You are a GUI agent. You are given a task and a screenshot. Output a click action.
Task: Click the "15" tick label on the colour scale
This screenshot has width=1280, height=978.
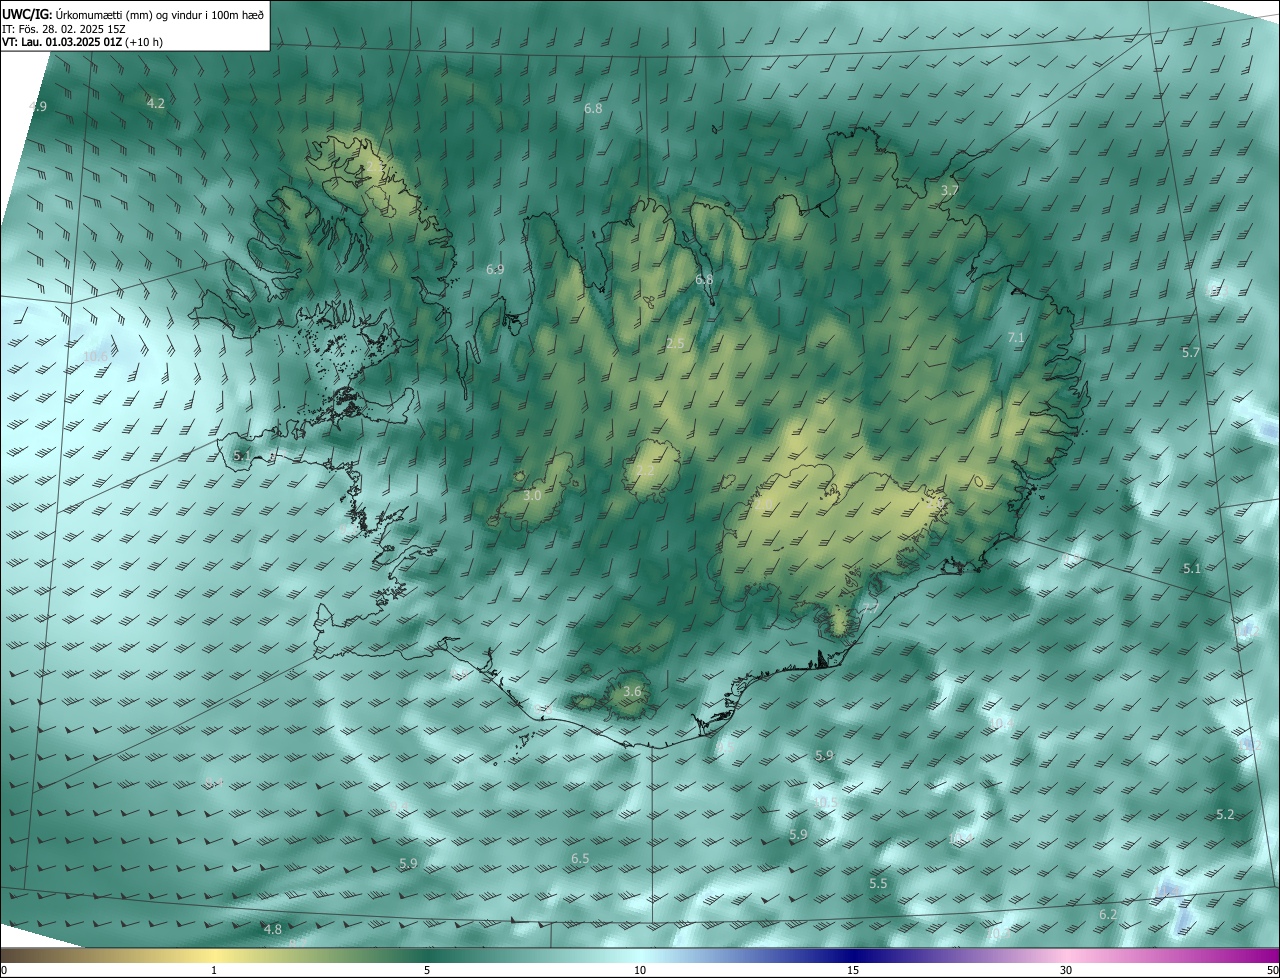853,970
